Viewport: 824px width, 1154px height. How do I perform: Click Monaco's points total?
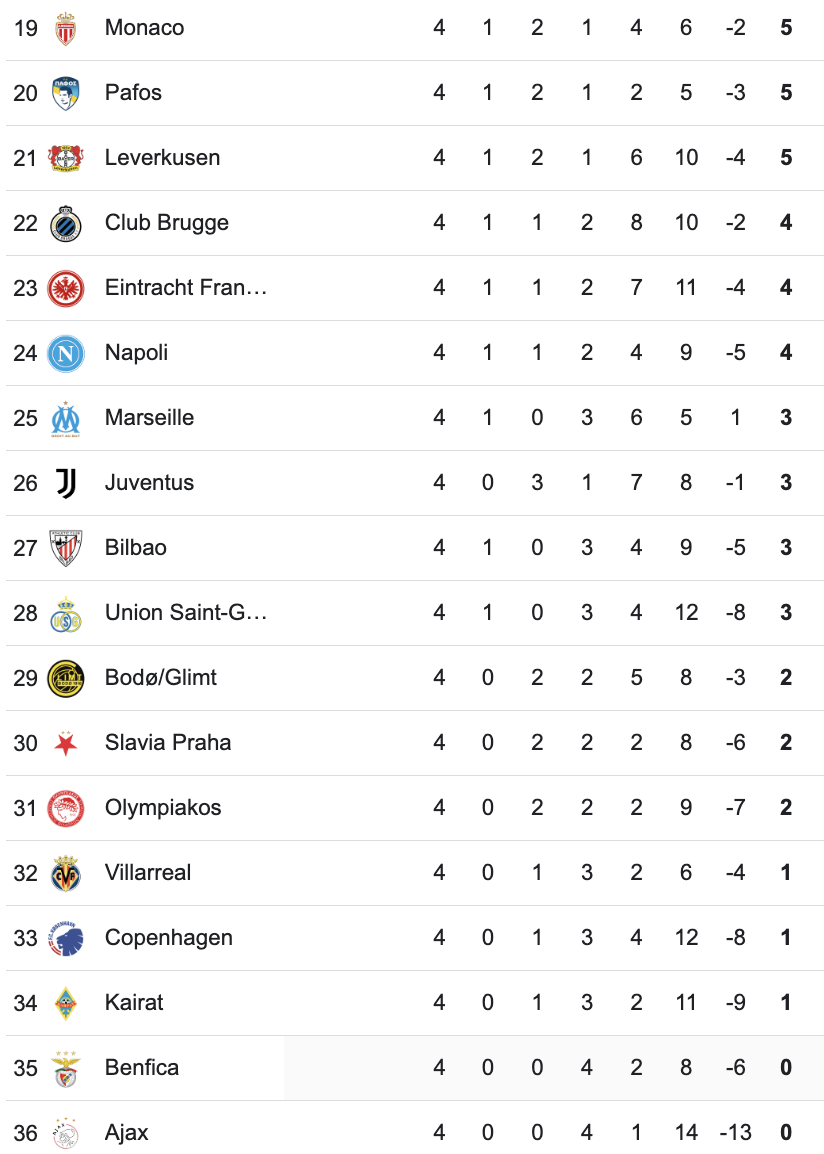tap(786, 28)
